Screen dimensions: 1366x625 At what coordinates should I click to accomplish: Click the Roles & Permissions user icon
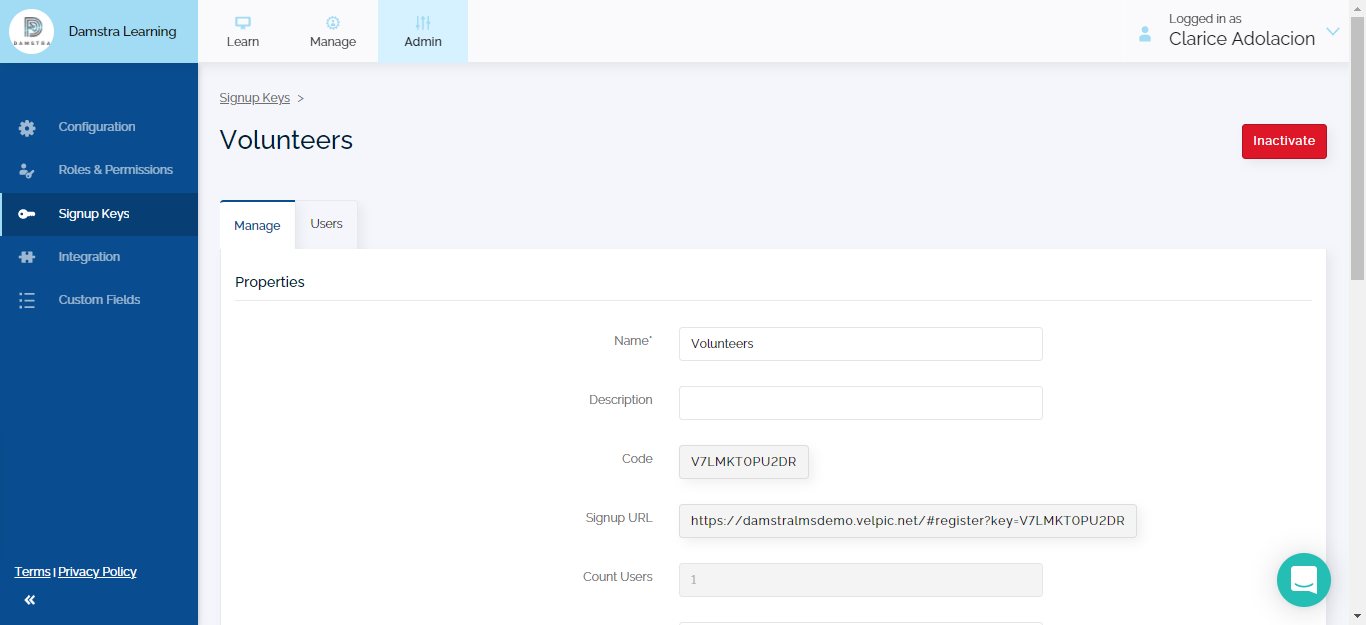point(27,171)
